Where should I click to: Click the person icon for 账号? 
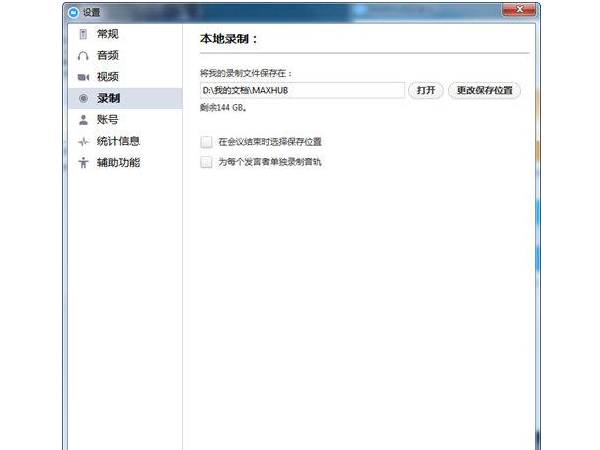83,120
